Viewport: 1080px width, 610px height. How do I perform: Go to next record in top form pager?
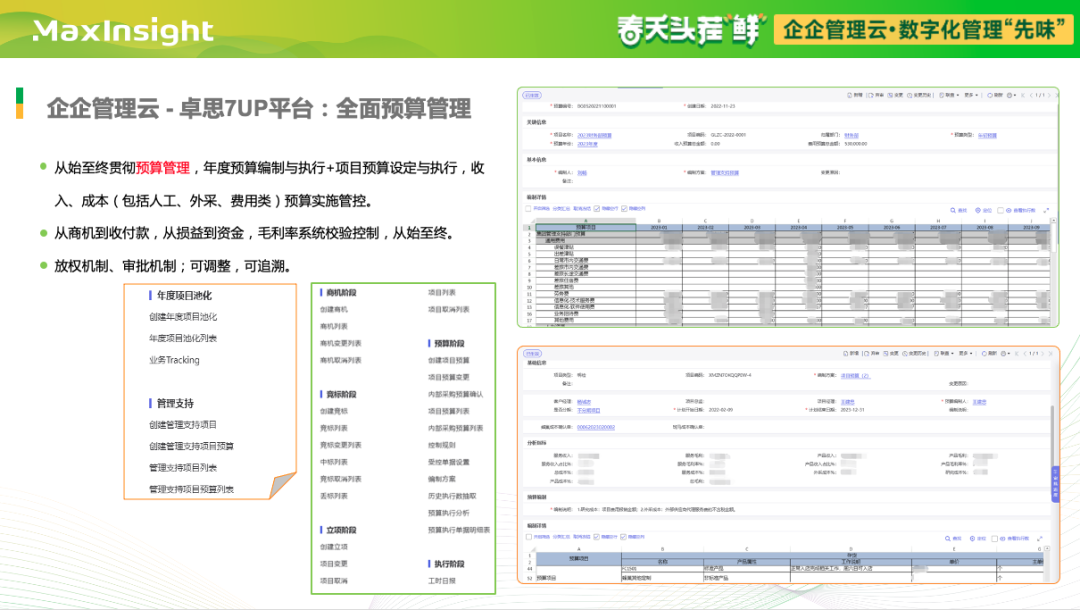[x=1050, y=96]
